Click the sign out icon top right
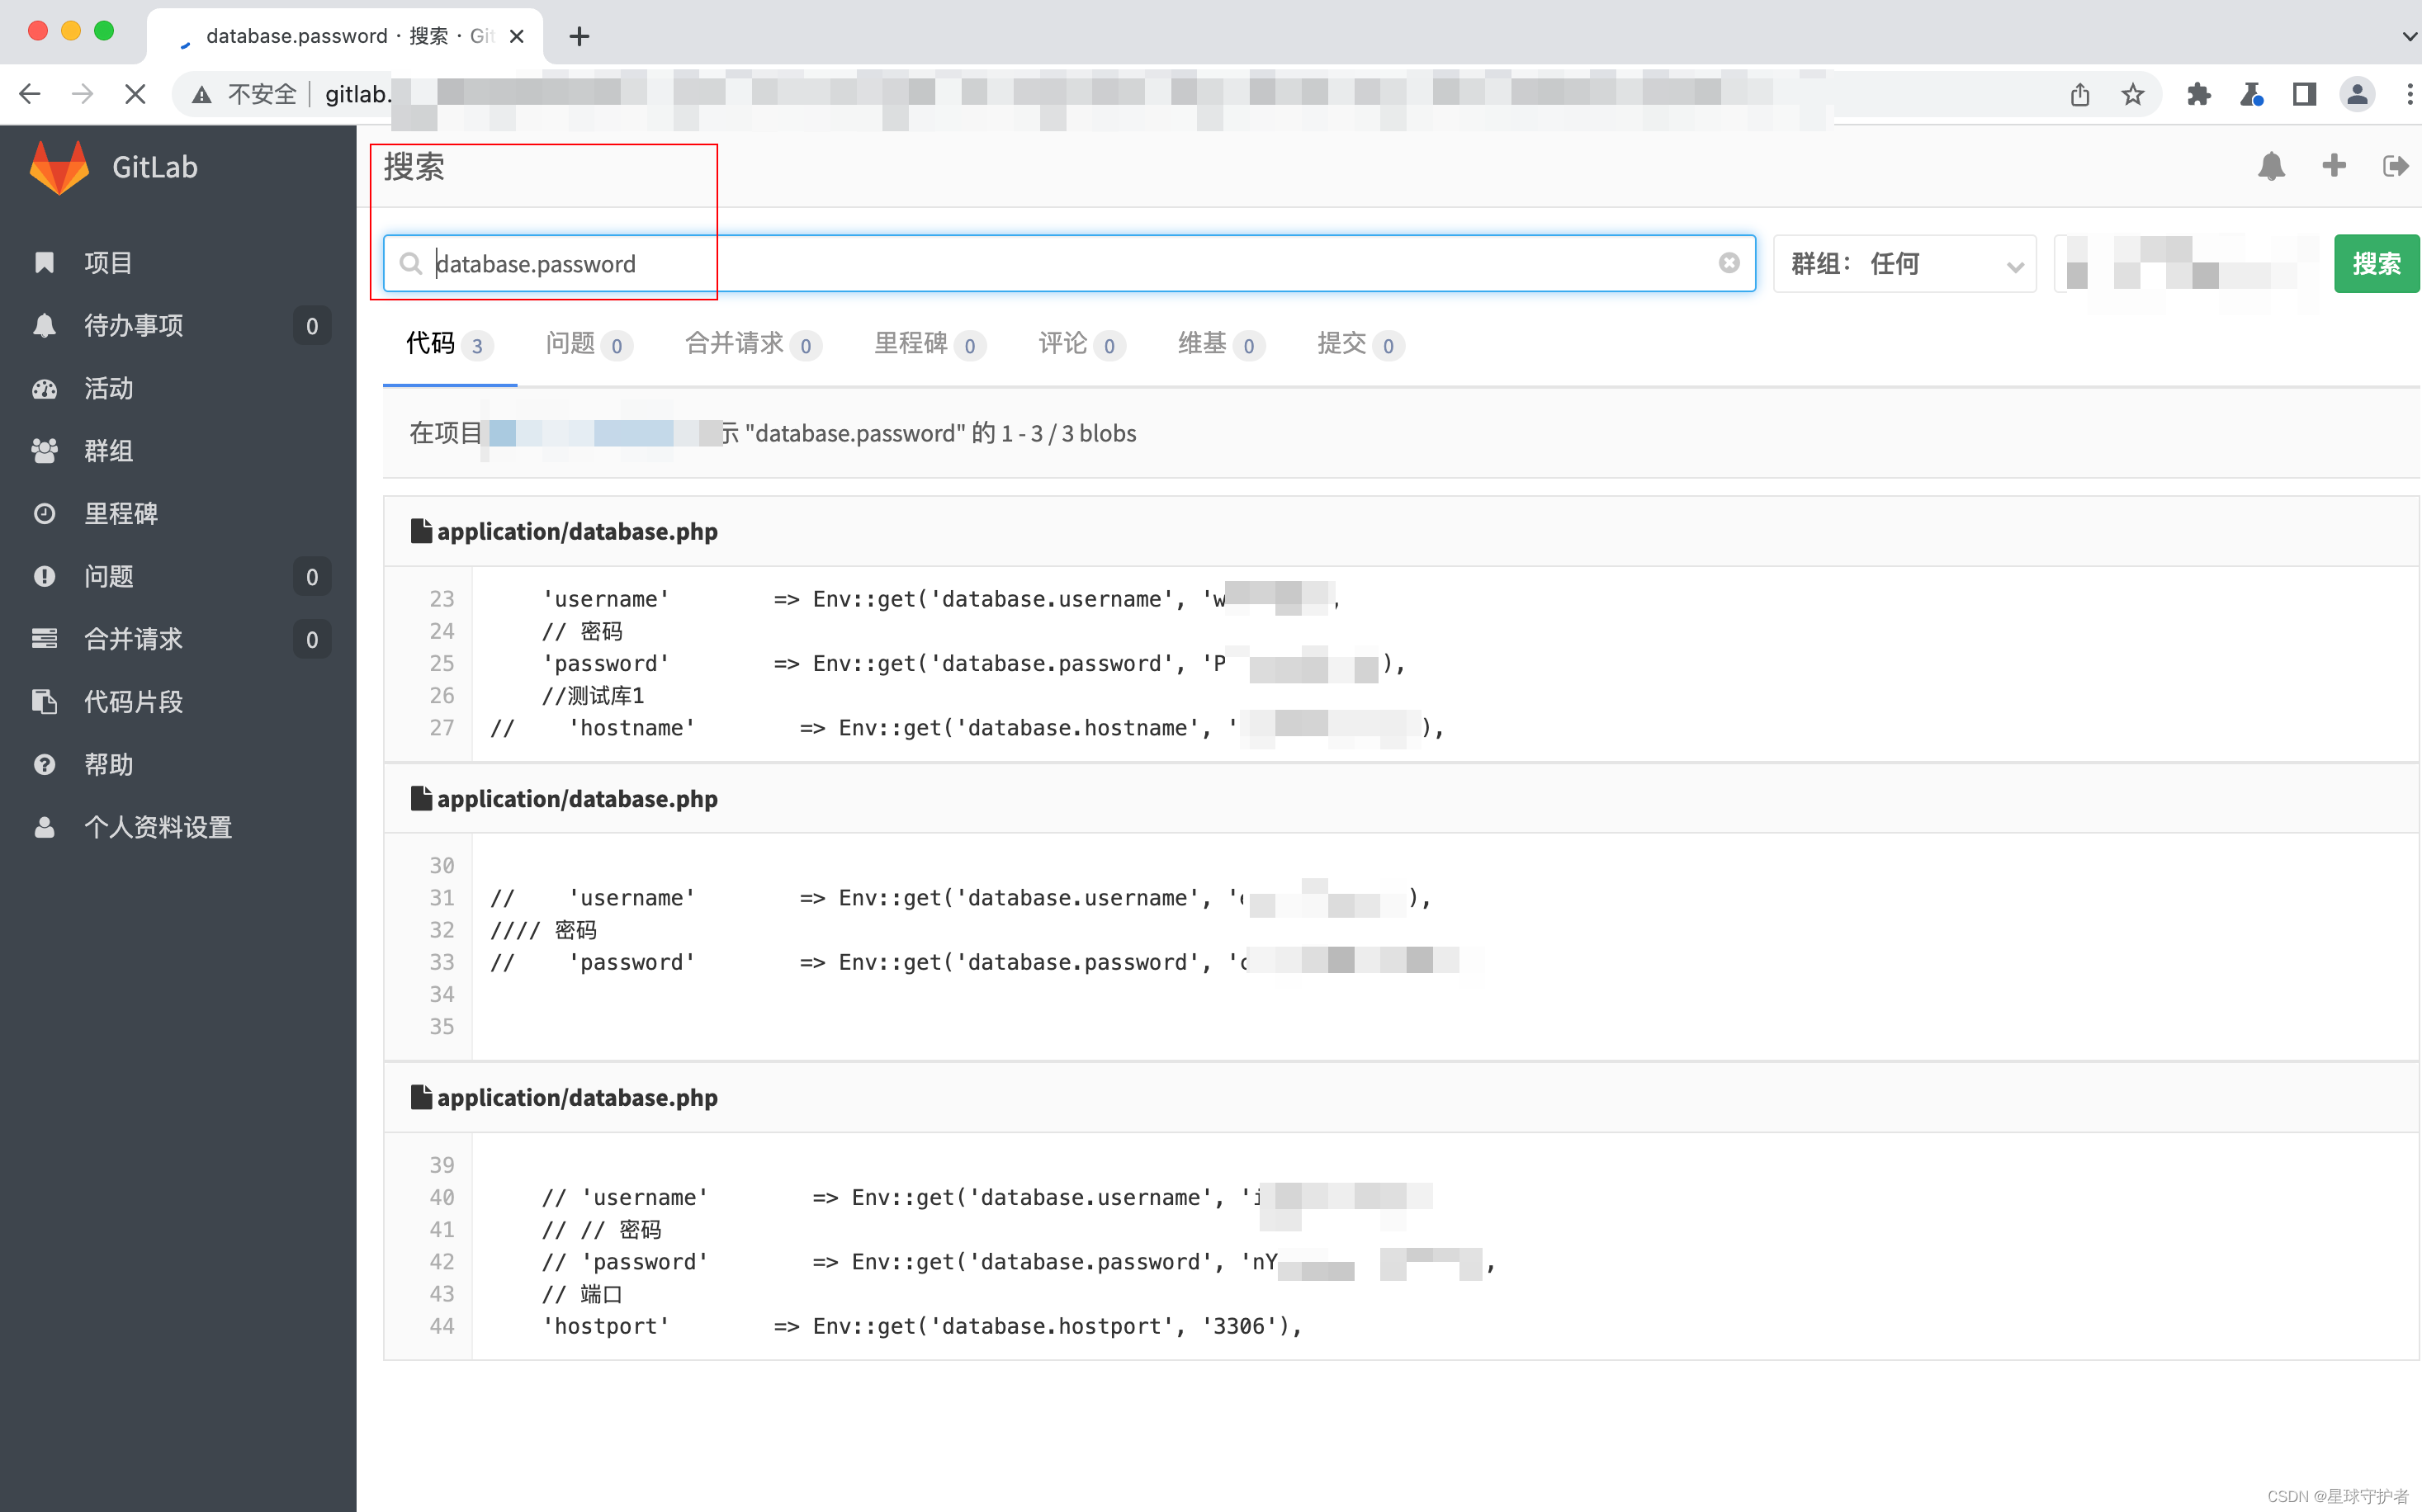Viewport: 2422px width, 1512px height. (2394, 166)
